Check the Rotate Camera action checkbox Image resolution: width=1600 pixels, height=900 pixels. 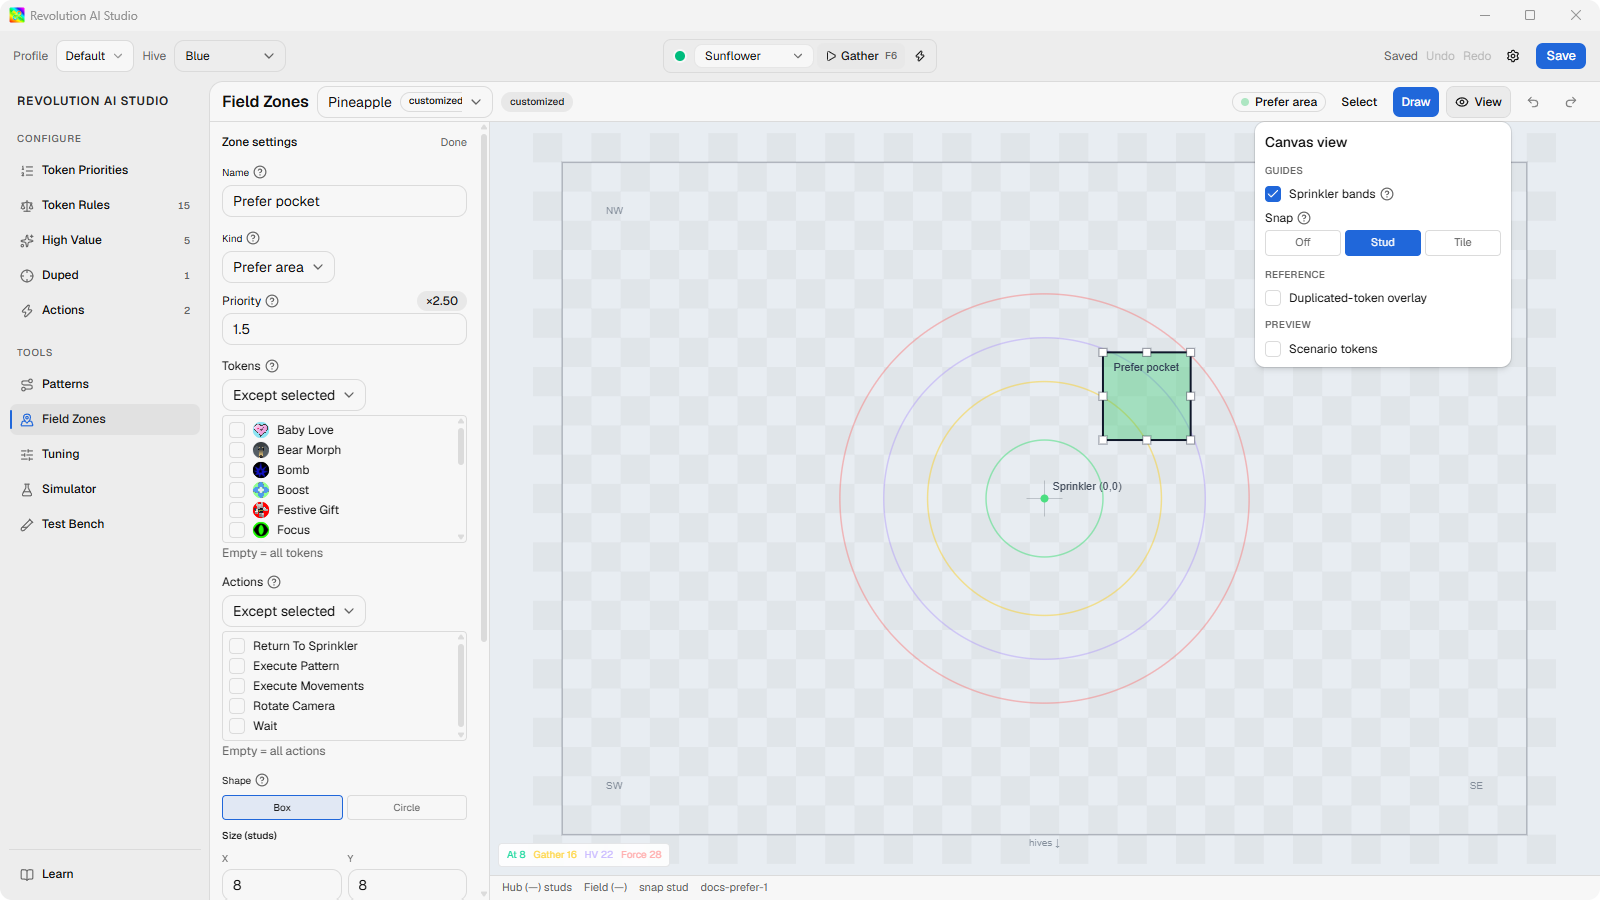point(237,706)
